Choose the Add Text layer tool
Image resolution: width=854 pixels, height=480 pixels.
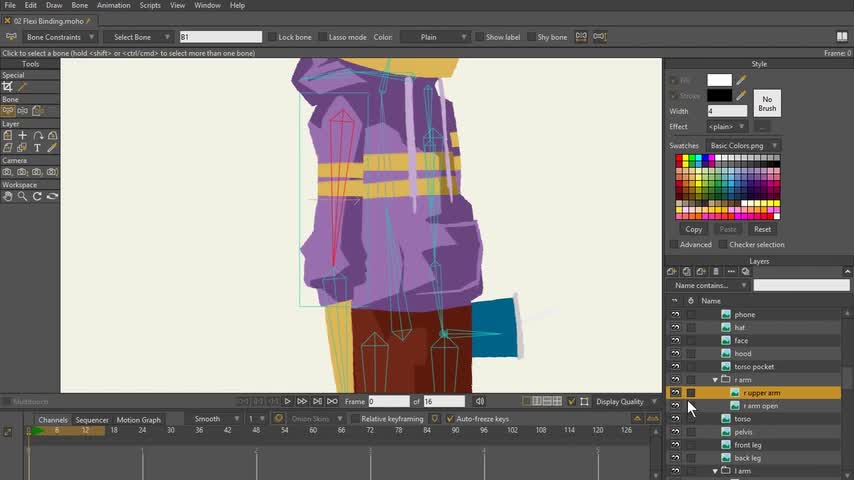[37, 148]
